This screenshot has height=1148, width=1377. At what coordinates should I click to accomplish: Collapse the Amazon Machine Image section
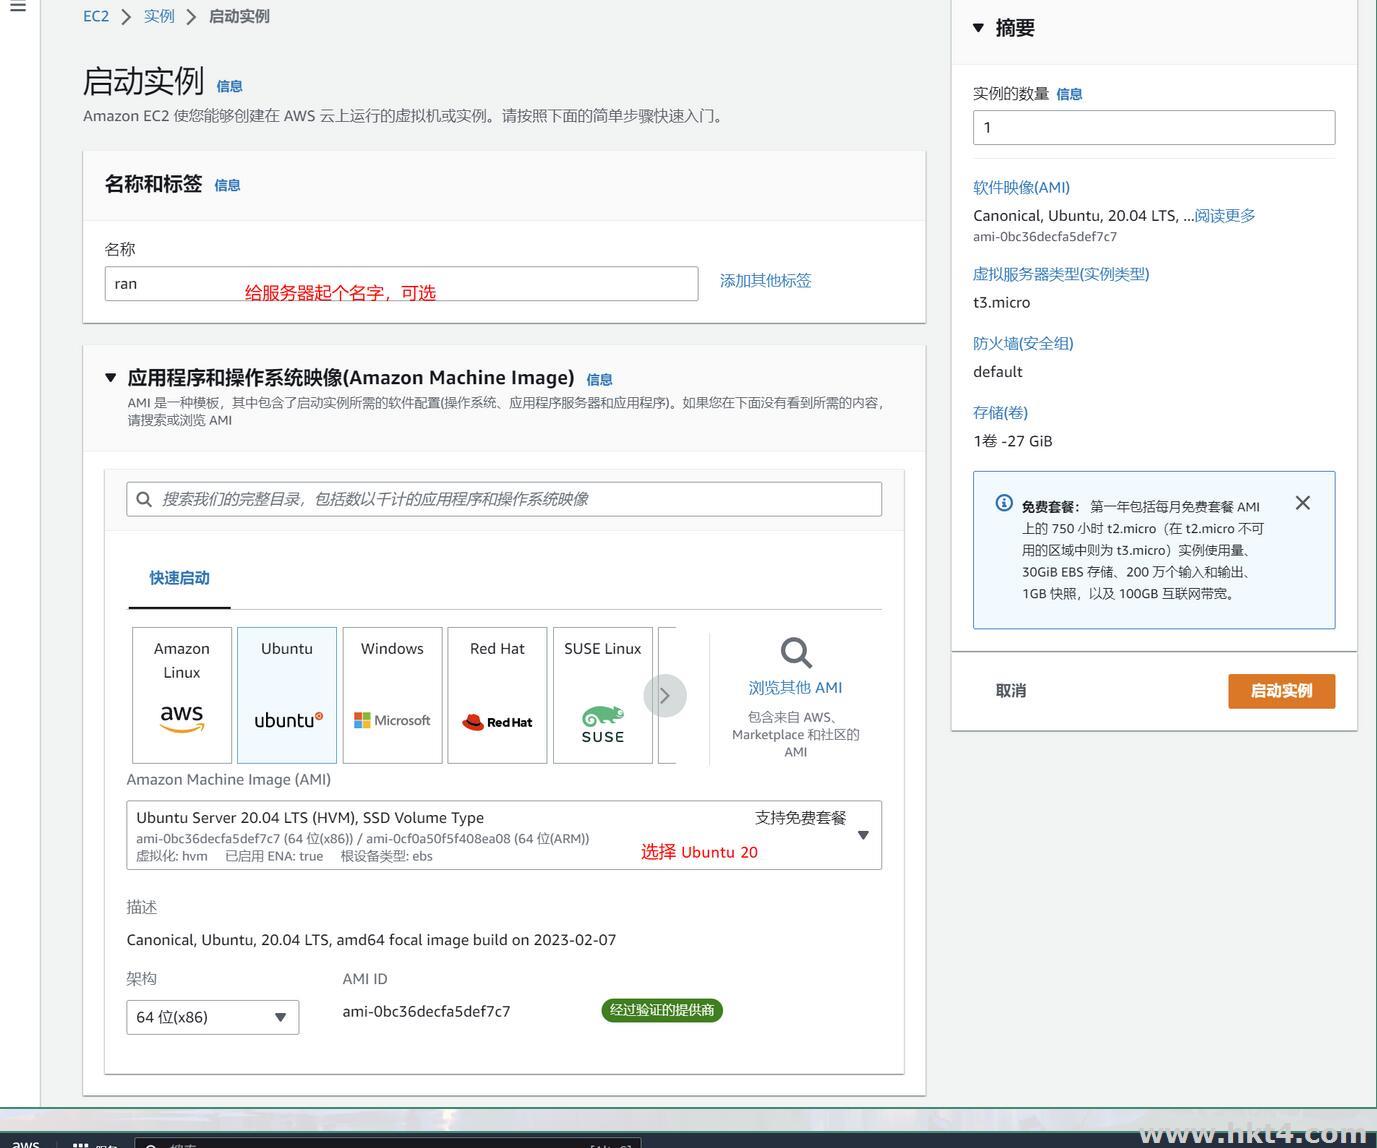111,377
